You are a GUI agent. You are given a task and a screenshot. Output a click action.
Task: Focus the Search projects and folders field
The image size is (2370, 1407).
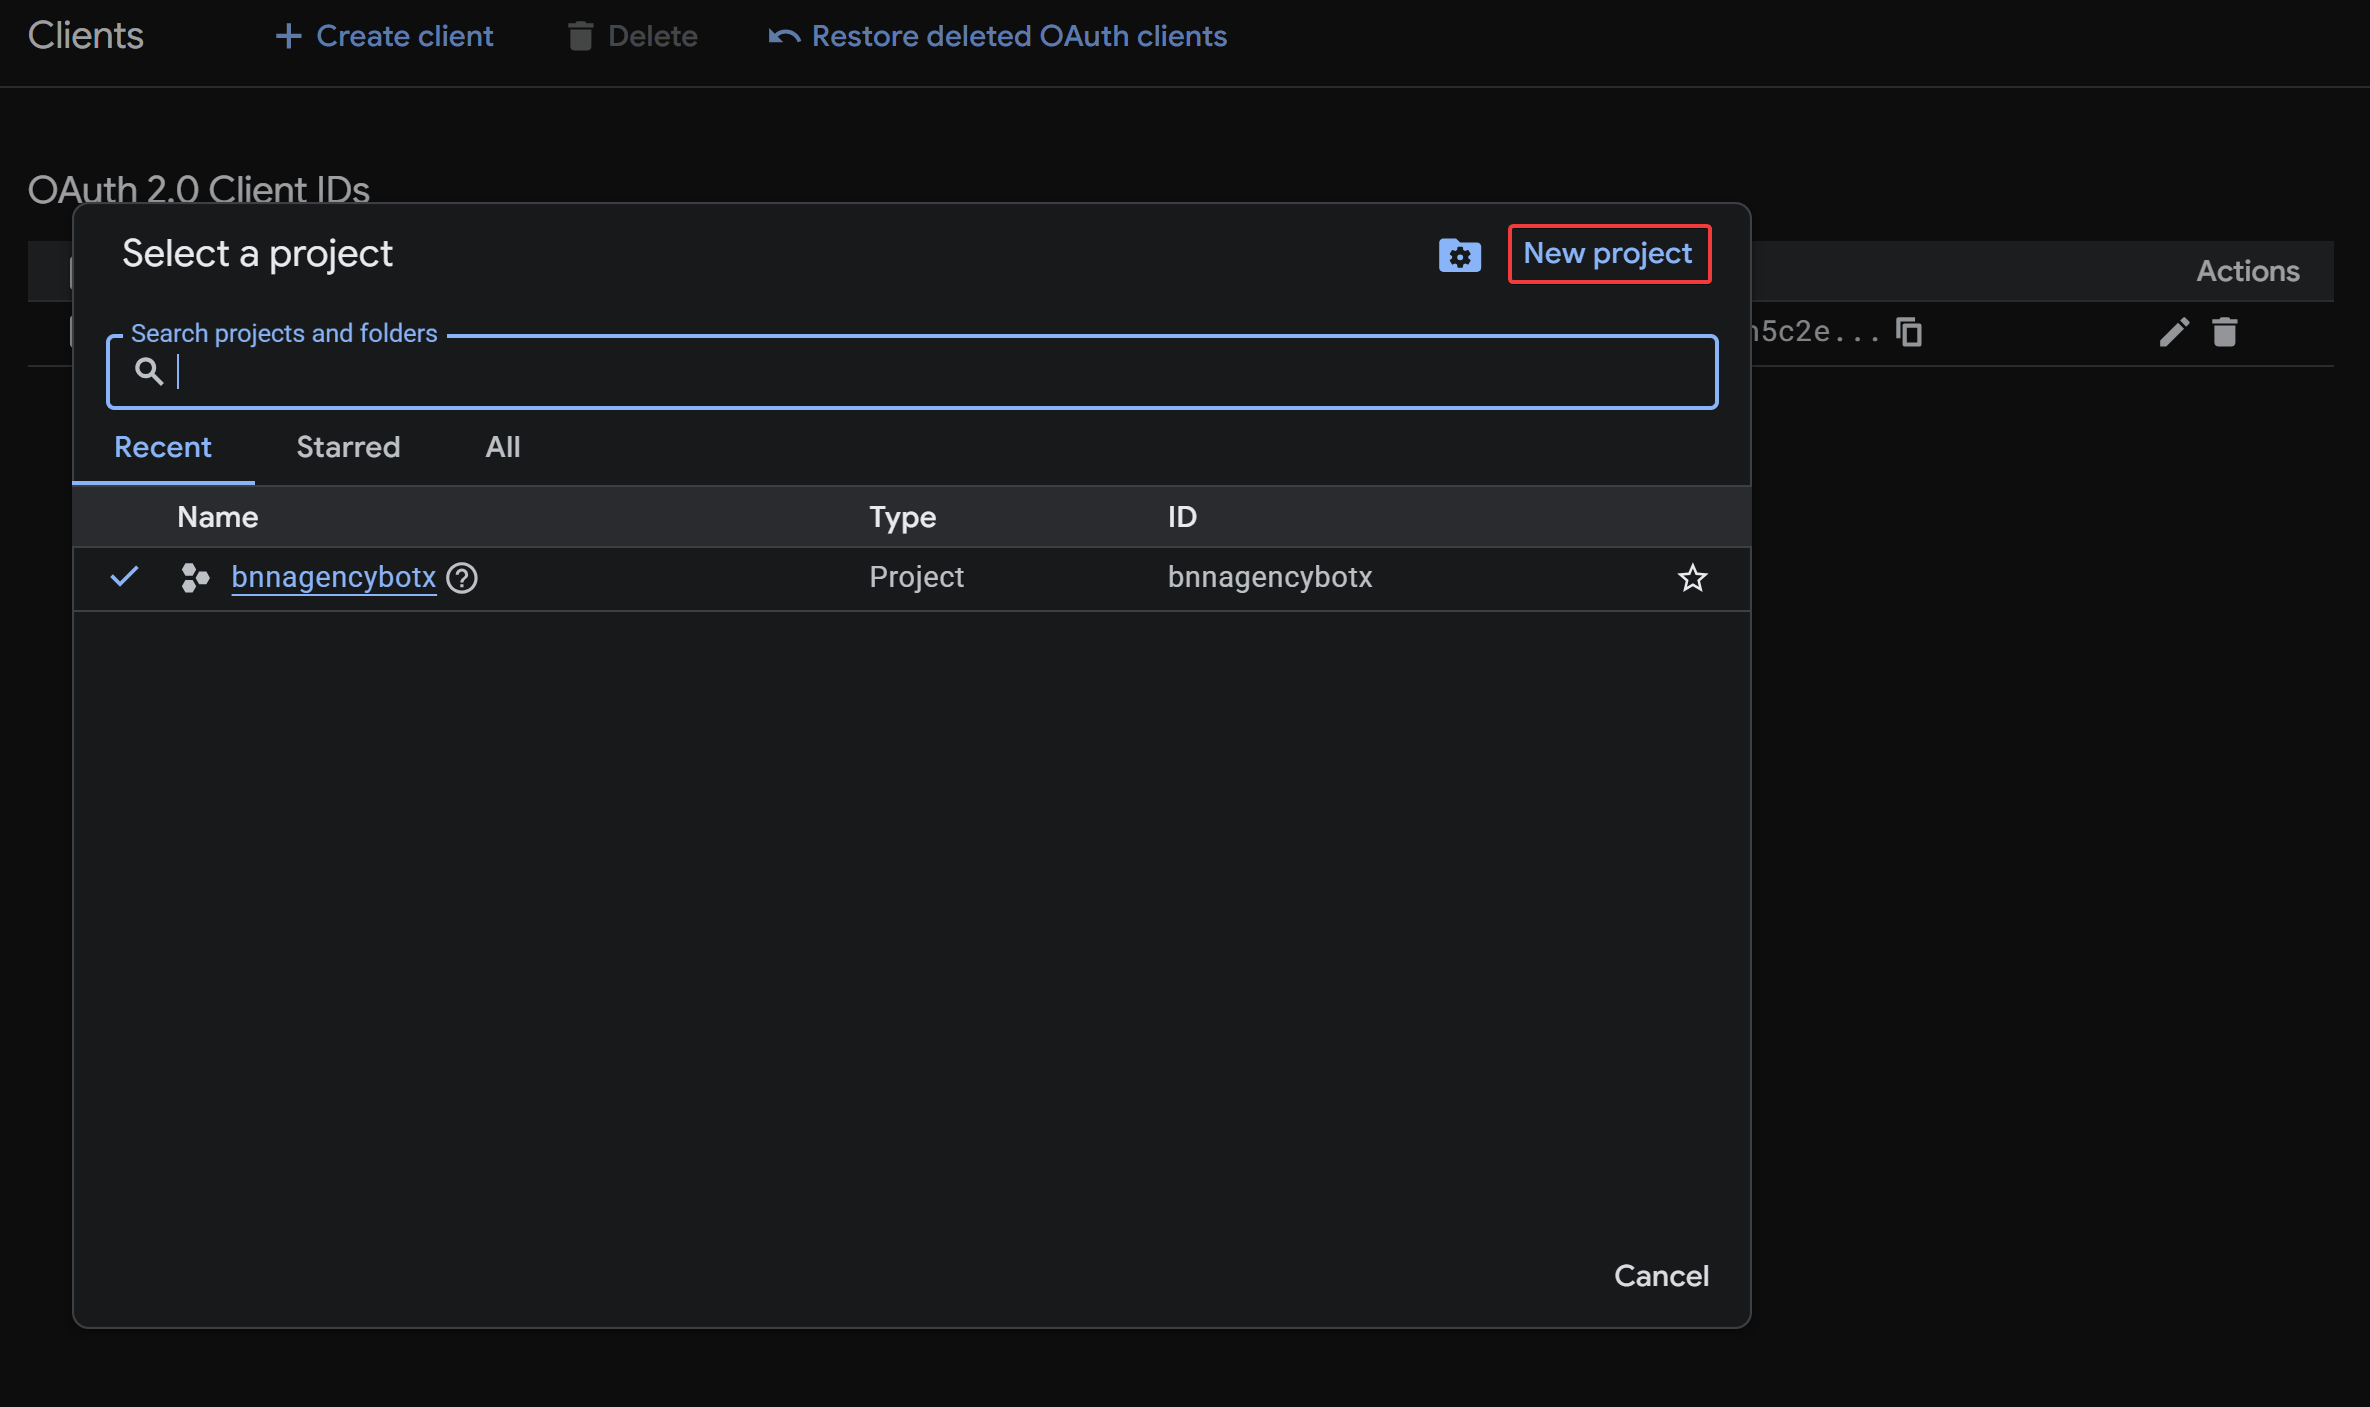pos(912,372)
